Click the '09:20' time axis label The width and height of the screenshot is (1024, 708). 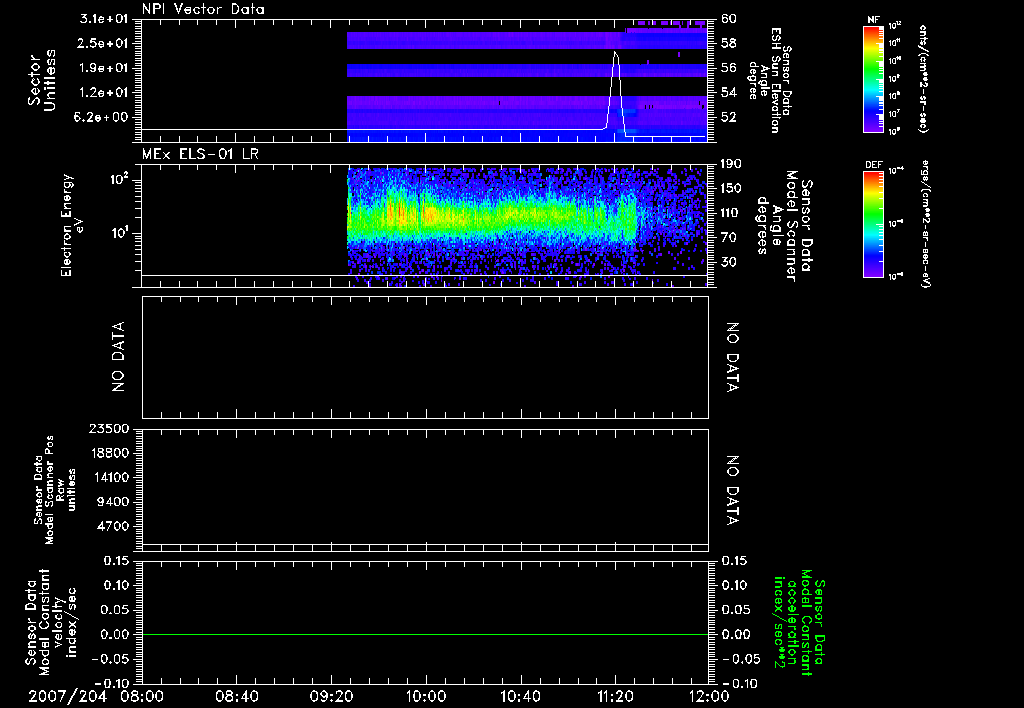pyautogui.click(x=331, y=697)
